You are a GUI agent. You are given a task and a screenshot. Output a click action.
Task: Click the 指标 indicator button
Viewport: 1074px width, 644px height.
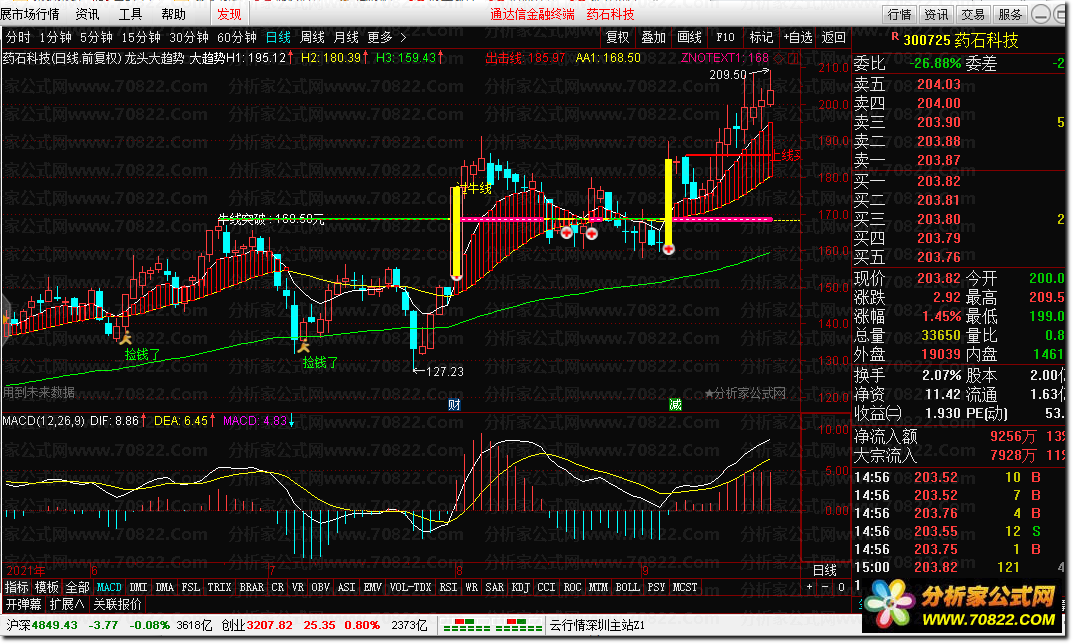(x=16, y=587)
